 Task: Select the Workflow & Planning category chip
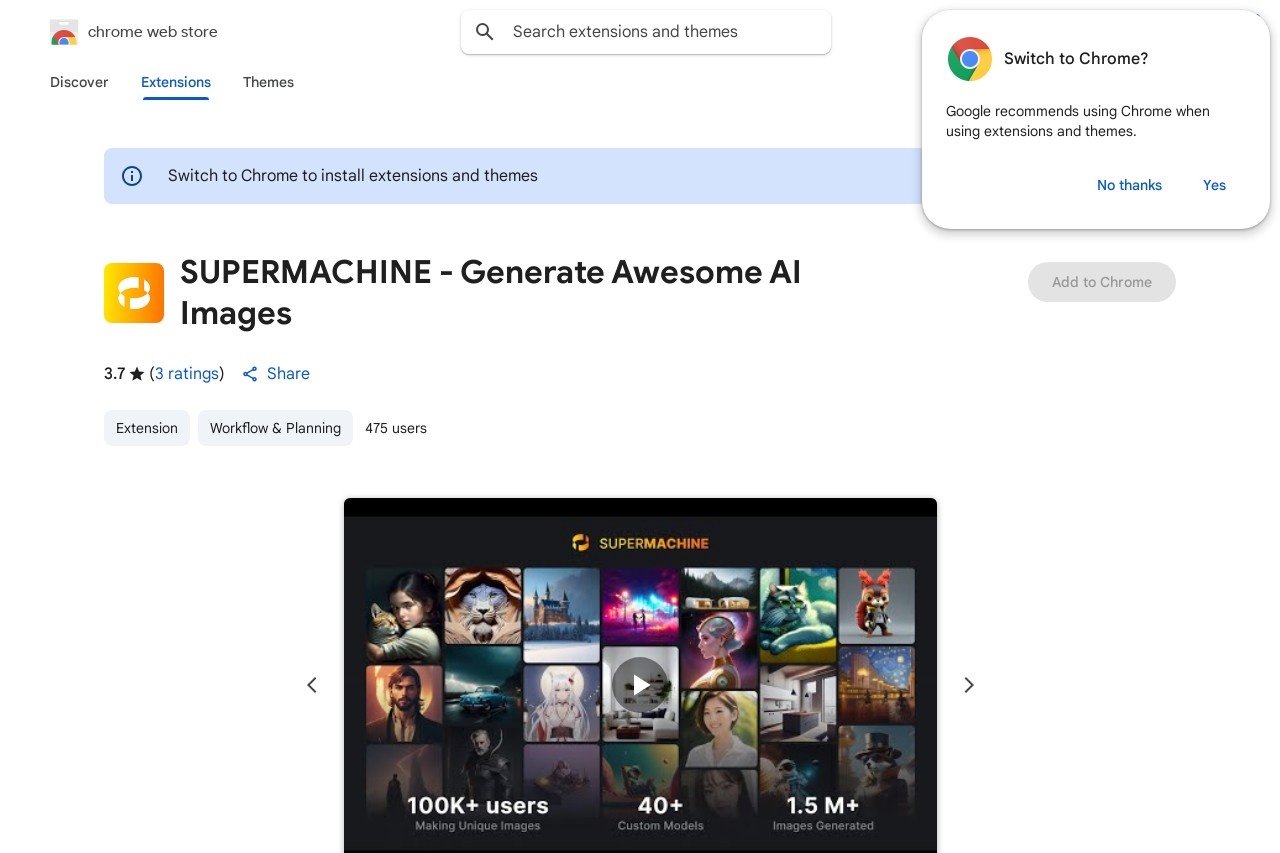(275, 428)
